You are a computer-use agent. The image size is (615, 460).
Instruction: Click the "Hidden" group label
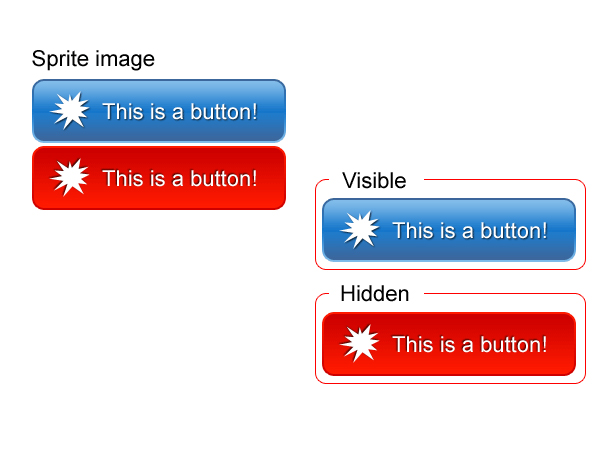[x=375, y=294]
